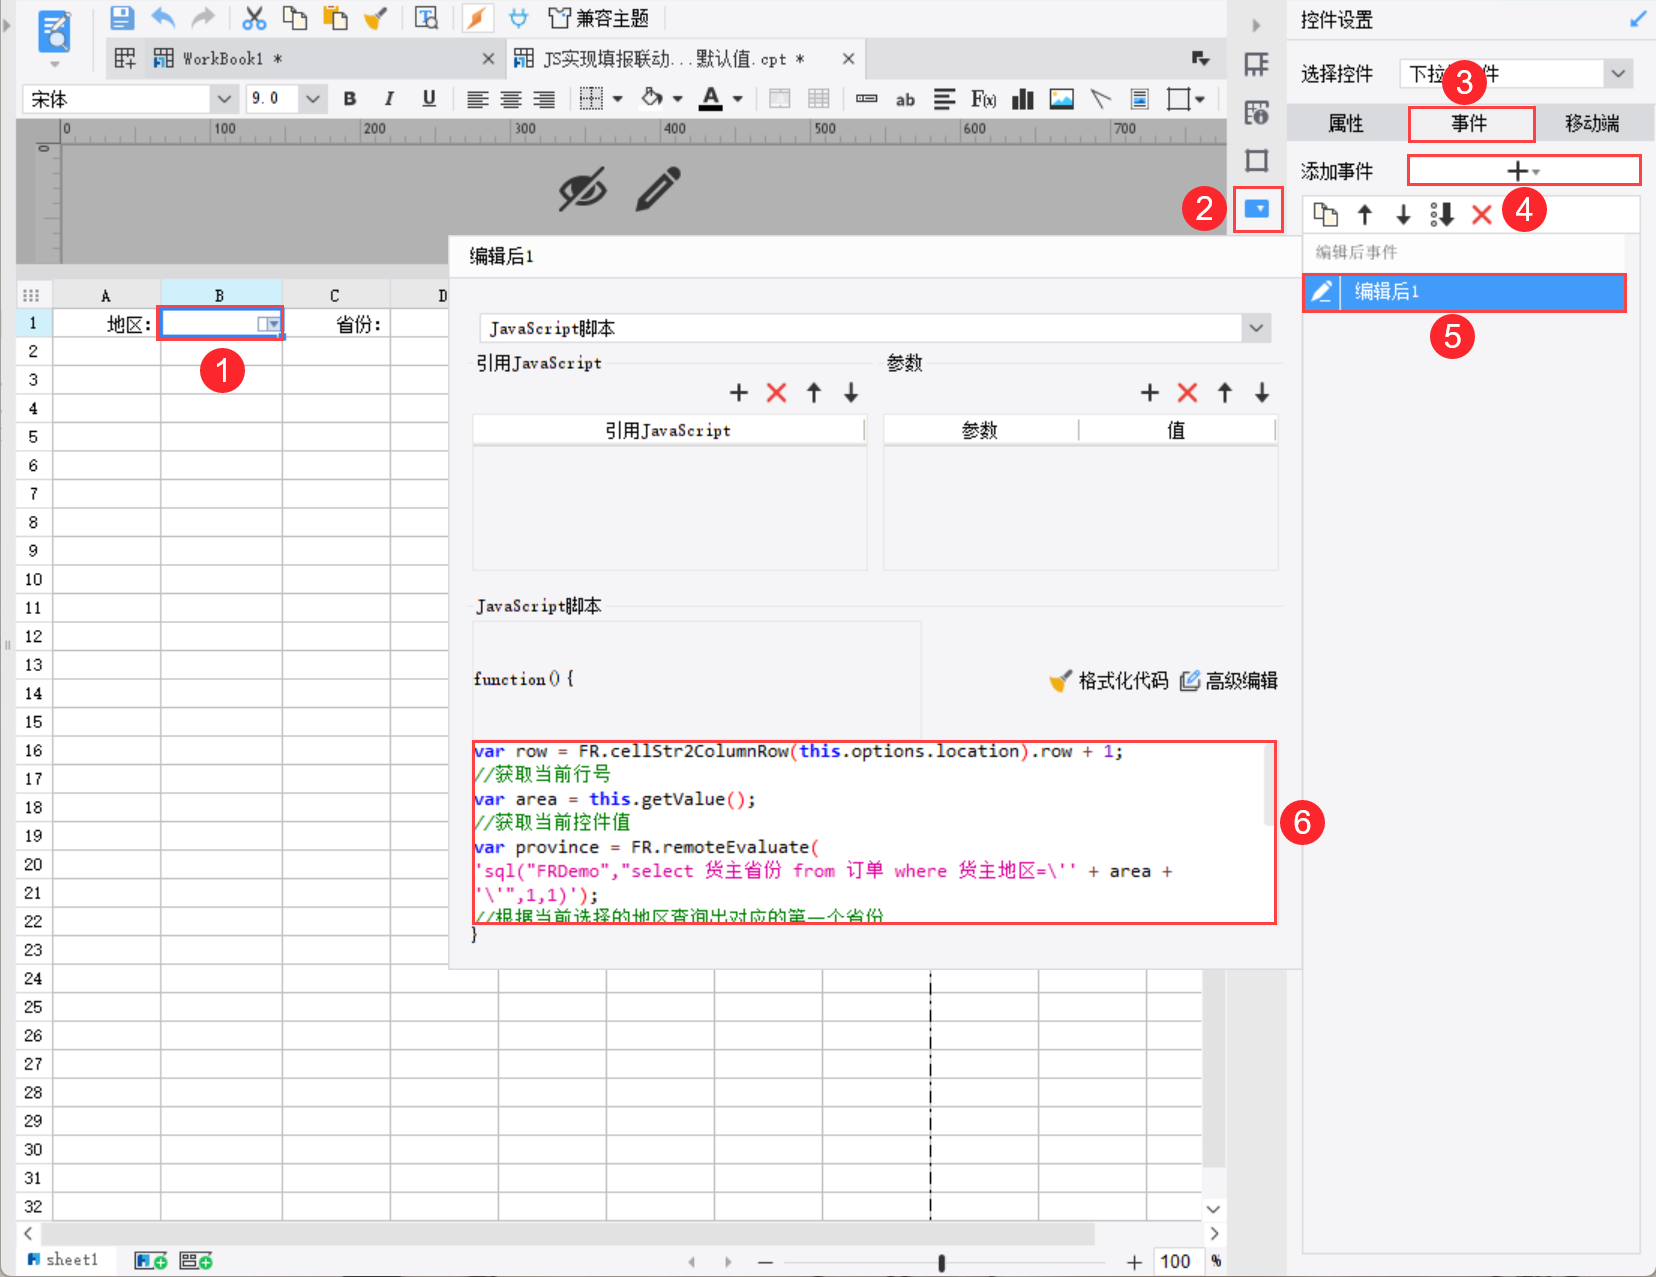Image resolution: width=1656 pixels, height=1277 pixels.
Task: Toggle the crossed-eye visibility icon
Action: [583, 189]
